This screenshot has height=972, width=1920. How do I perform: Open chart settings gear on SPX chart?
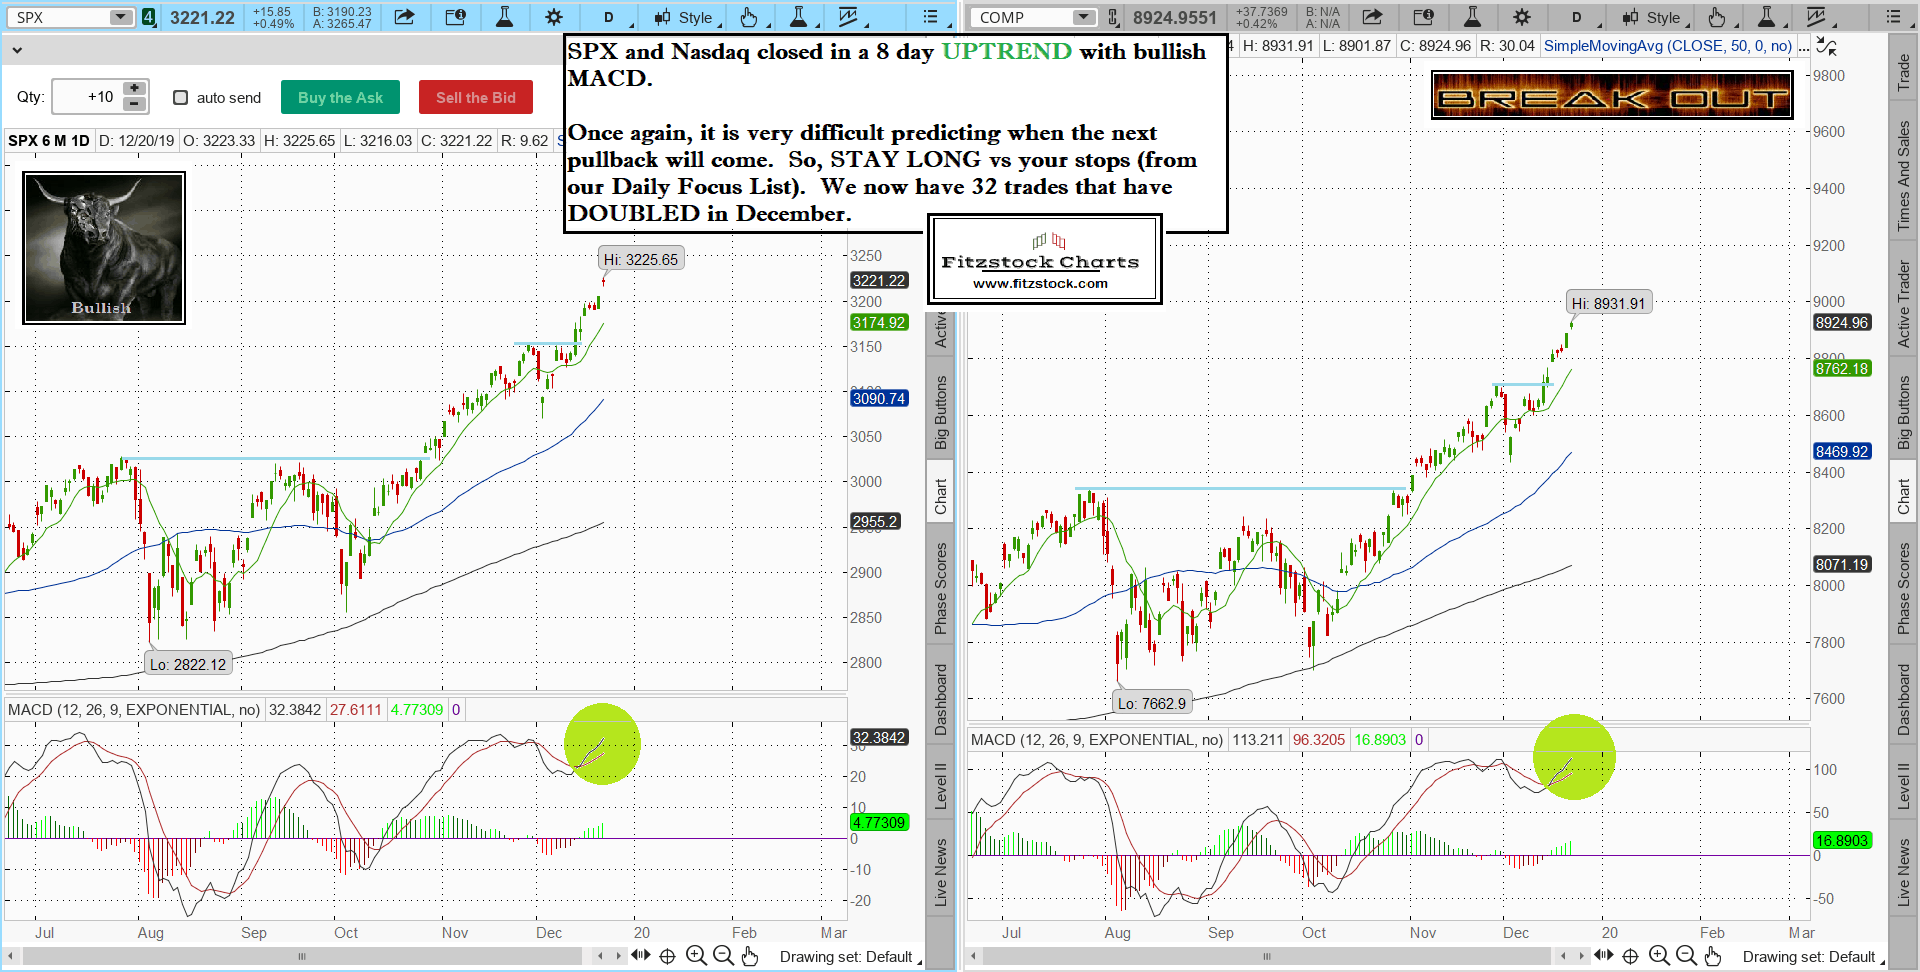(x=554, y=17)
